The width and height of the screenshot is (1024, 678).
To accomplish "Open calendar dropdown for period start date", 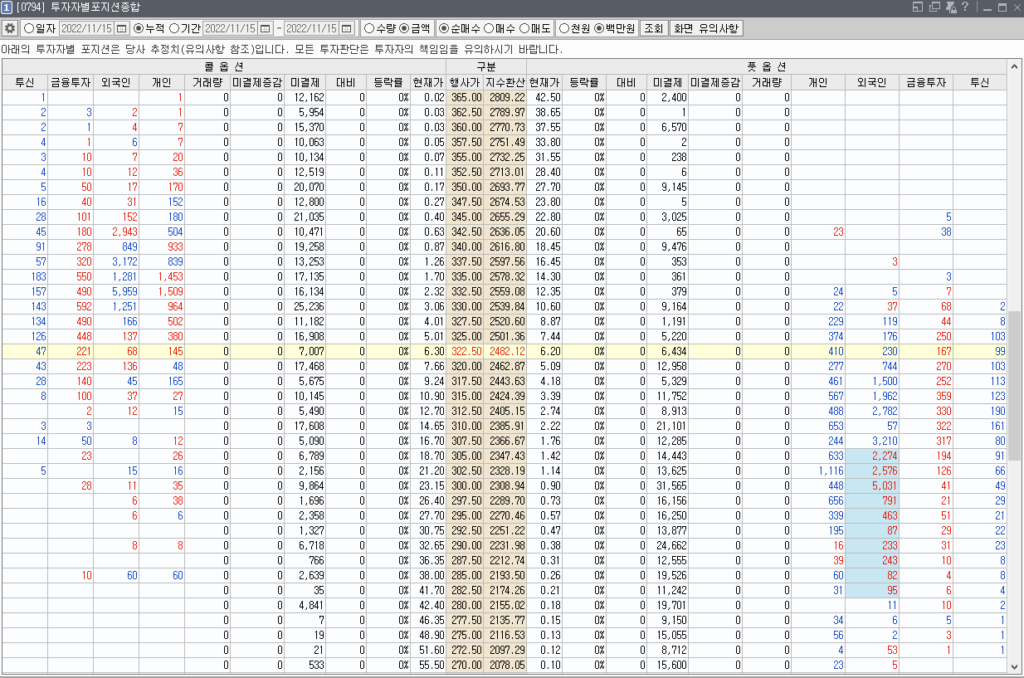I will 266,28.
